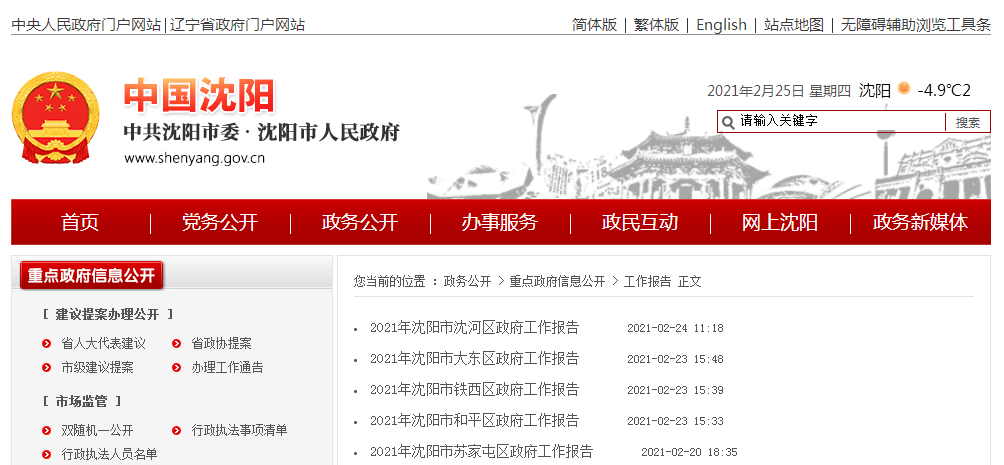Open the 省人大代表建议 sidebar link
Image resolution: width=1004 pixels, height=465 pixels.
[x=104, y=344]
